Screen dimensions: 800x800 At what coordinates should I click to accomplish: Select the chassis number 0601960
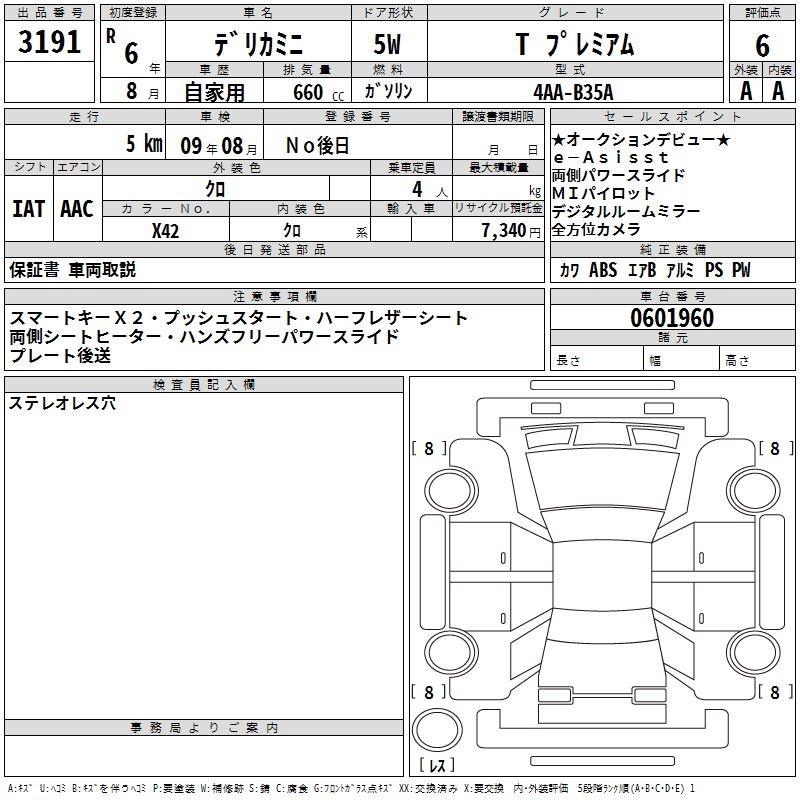click(x=672, y=318)
